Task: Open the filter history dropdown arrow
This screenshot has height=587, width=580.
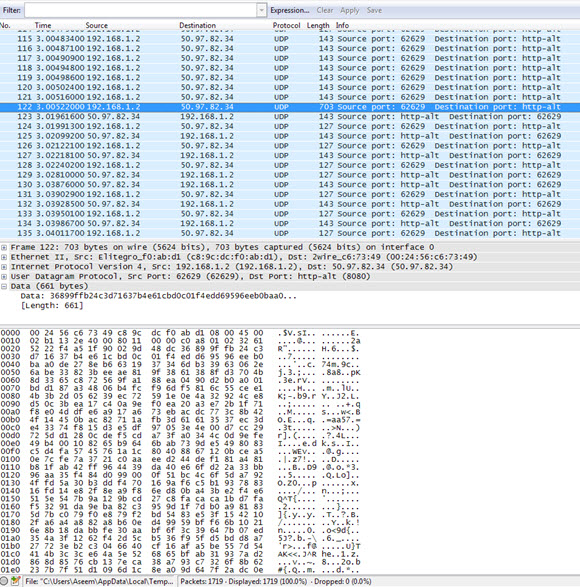Action: 262,10
